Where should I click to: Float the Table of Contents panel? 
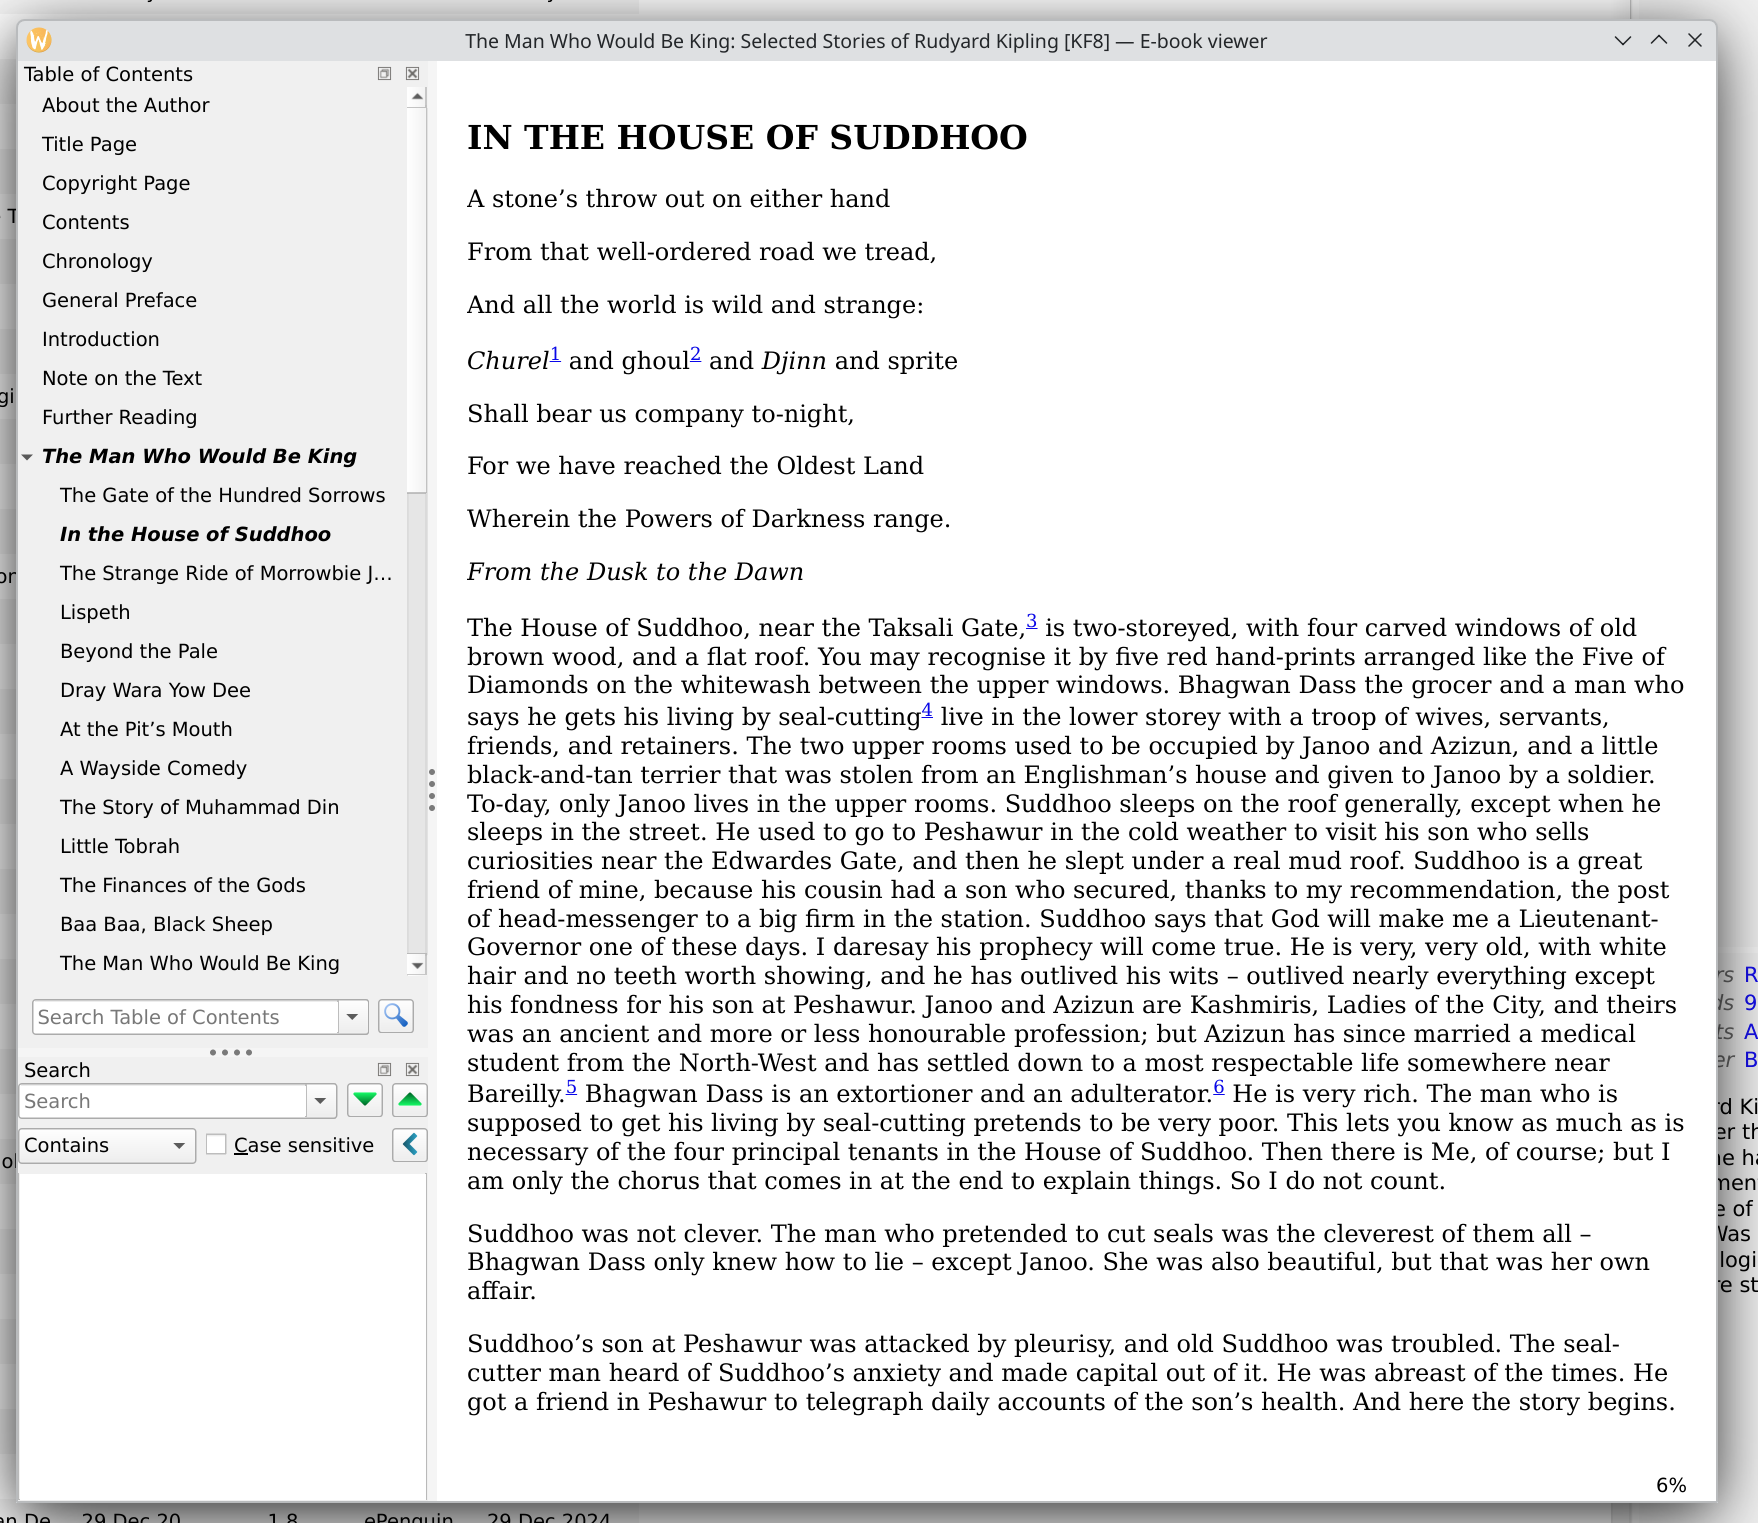pos(384,74)
